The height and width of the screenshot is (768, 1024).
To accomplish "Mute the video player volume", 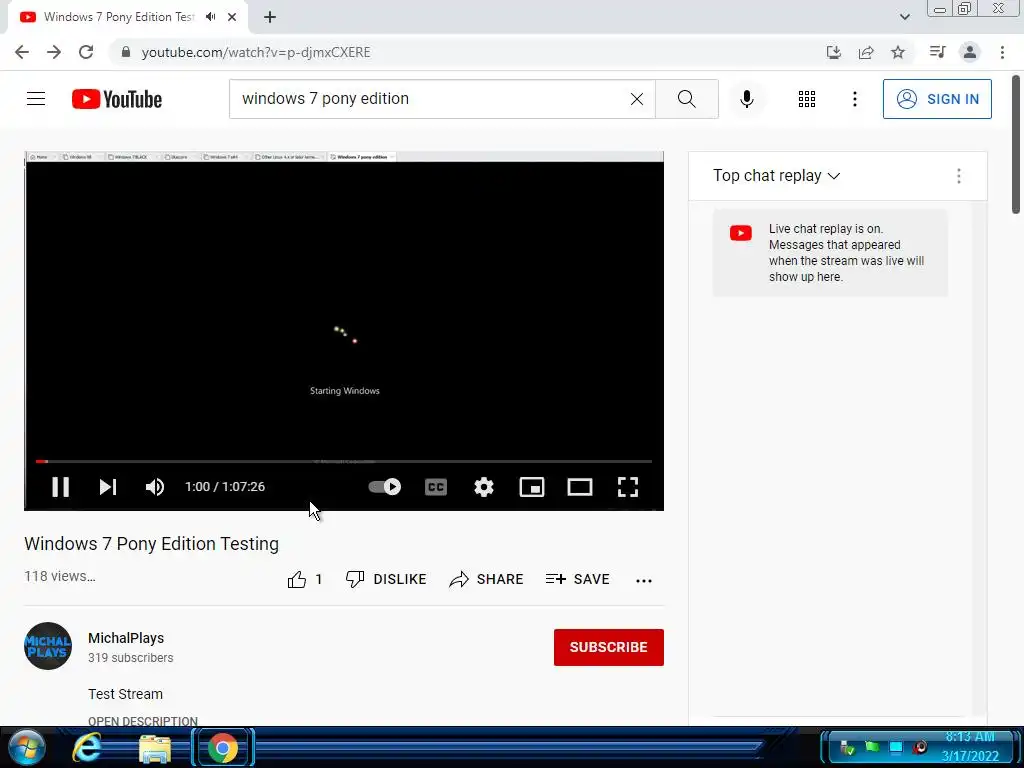I will coord(155,487).
